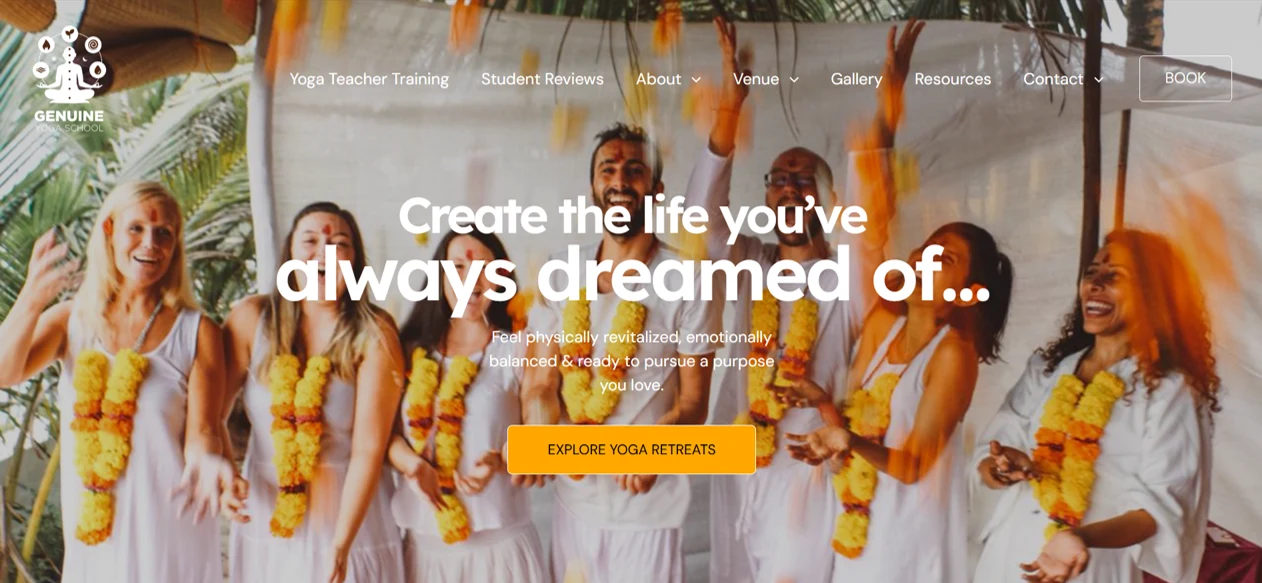Viewport: 1262px width, 583px height.
Task: Expand the Contact dropdown chevron
Action: (x=1099, y=80)
